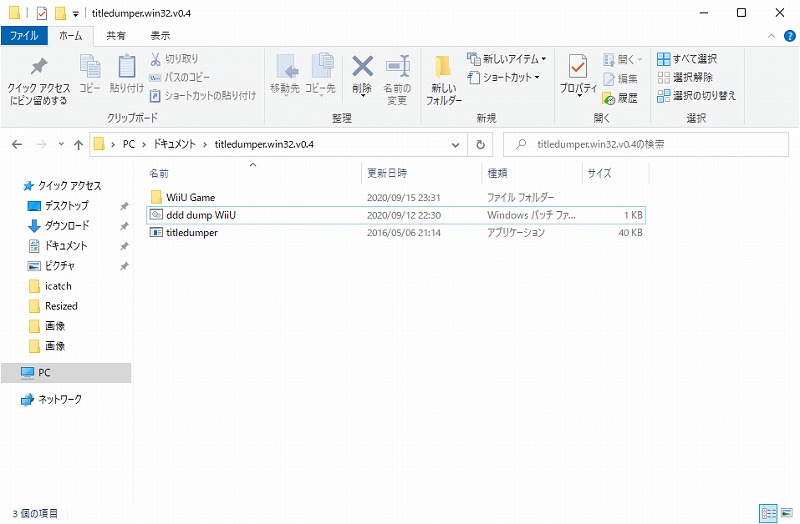Click Copy path (パスのコピー)
Viewport: 800px width, 524px height.
[180, 77]
